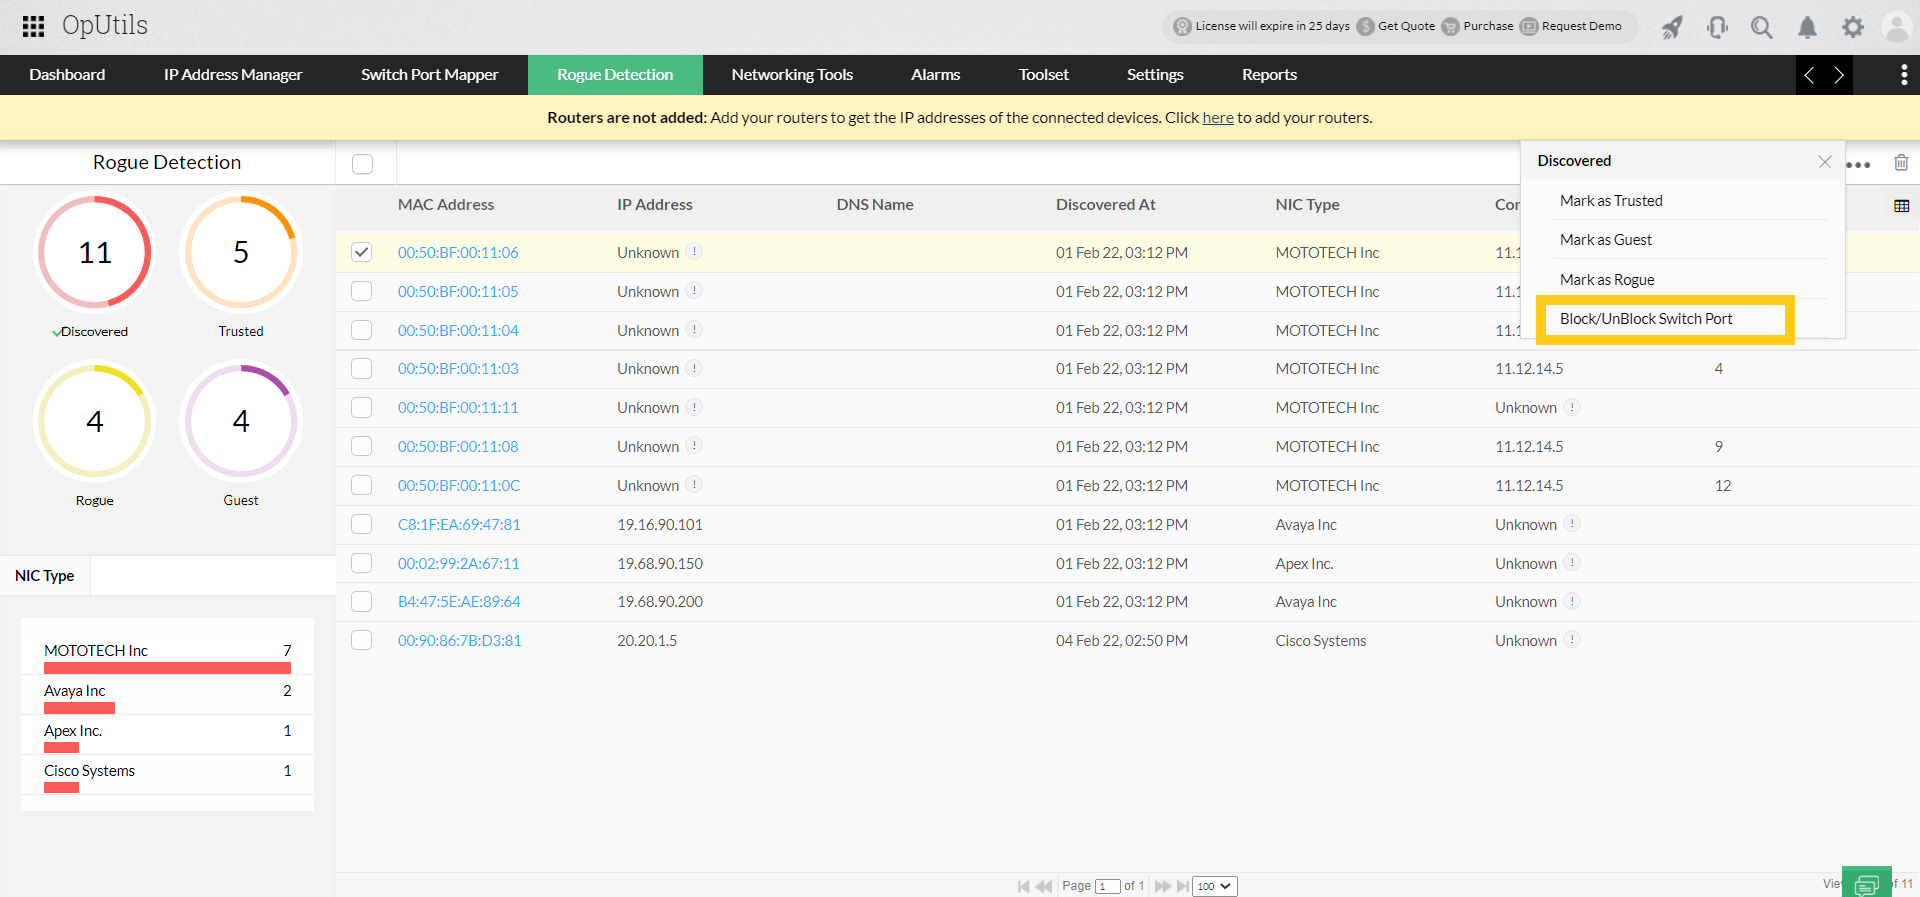1920x897 pixels.
Task: Click the Avaya Inc red bar
Action: (79, 707)
